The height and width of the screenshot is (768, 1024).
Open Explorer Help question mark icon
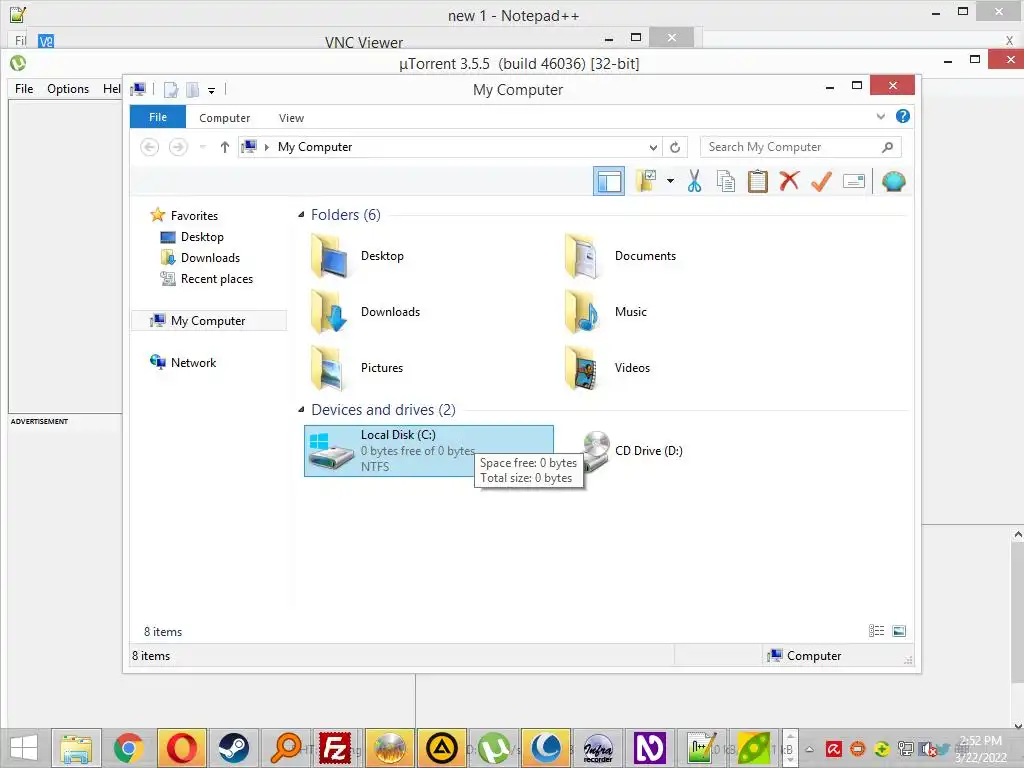903,116
